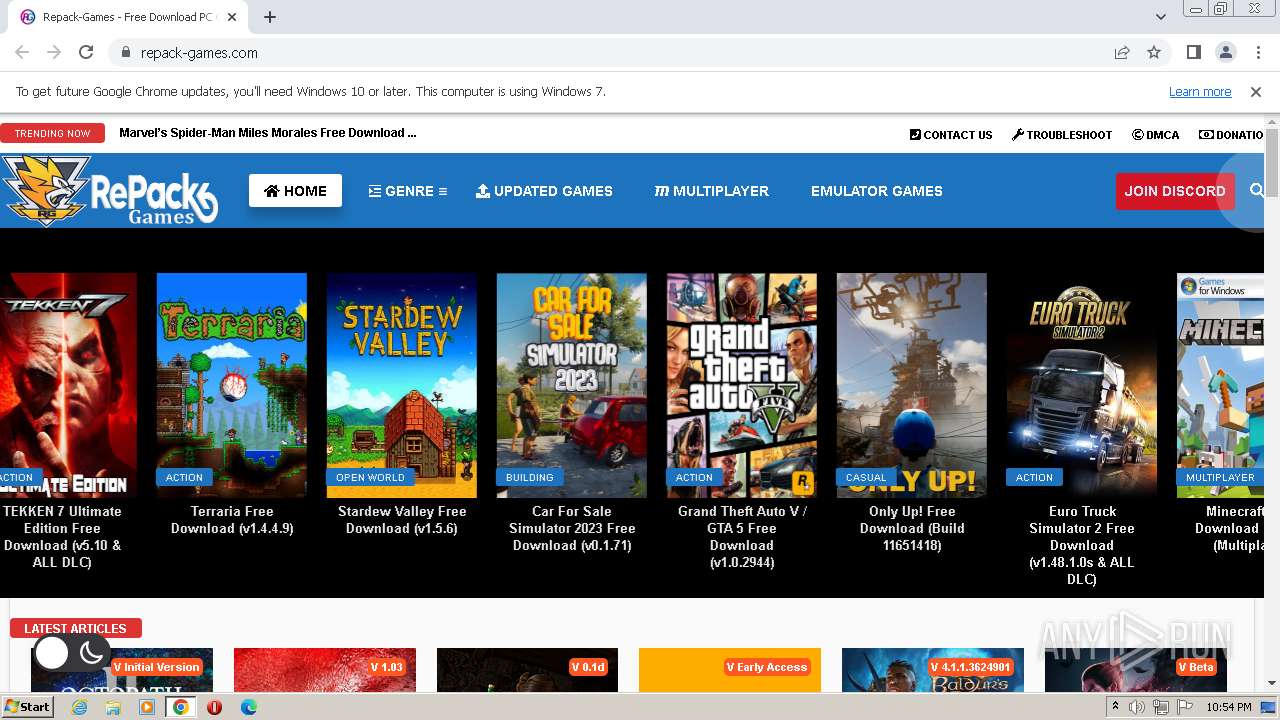
Task: Click the TRENDING NOW label
Action: pos(52,133)
